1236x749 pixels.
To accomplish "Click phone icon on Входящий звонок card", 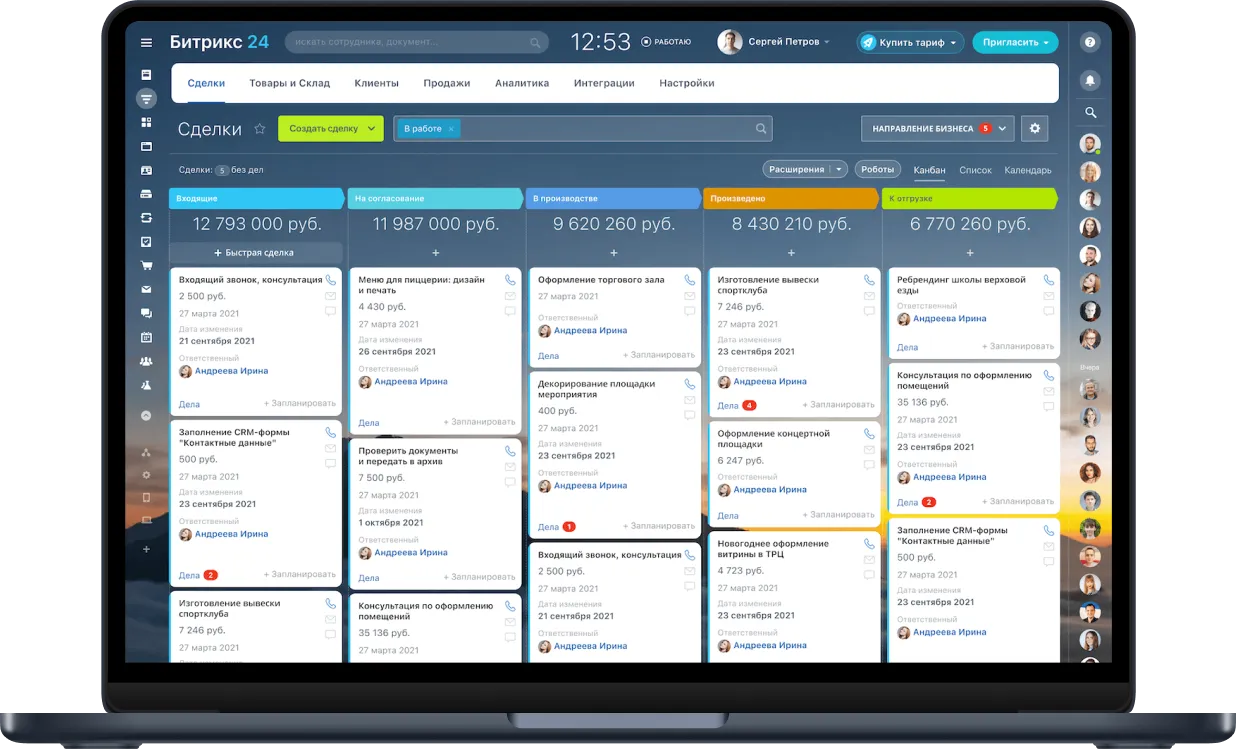I will pyautogui.click(x=332, y=280).
